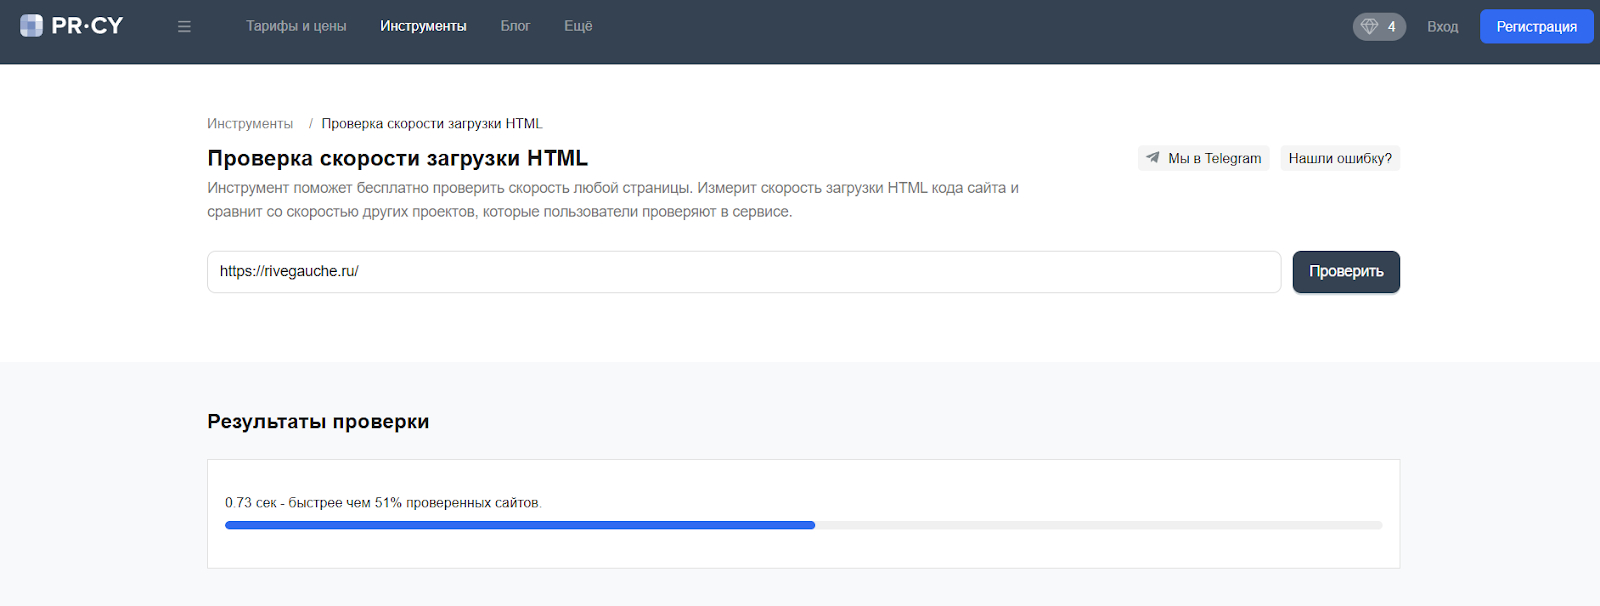This screenshot has height=606, width=1600.
Task: Open the Тарифы и цены page
Action: point(296,26)
